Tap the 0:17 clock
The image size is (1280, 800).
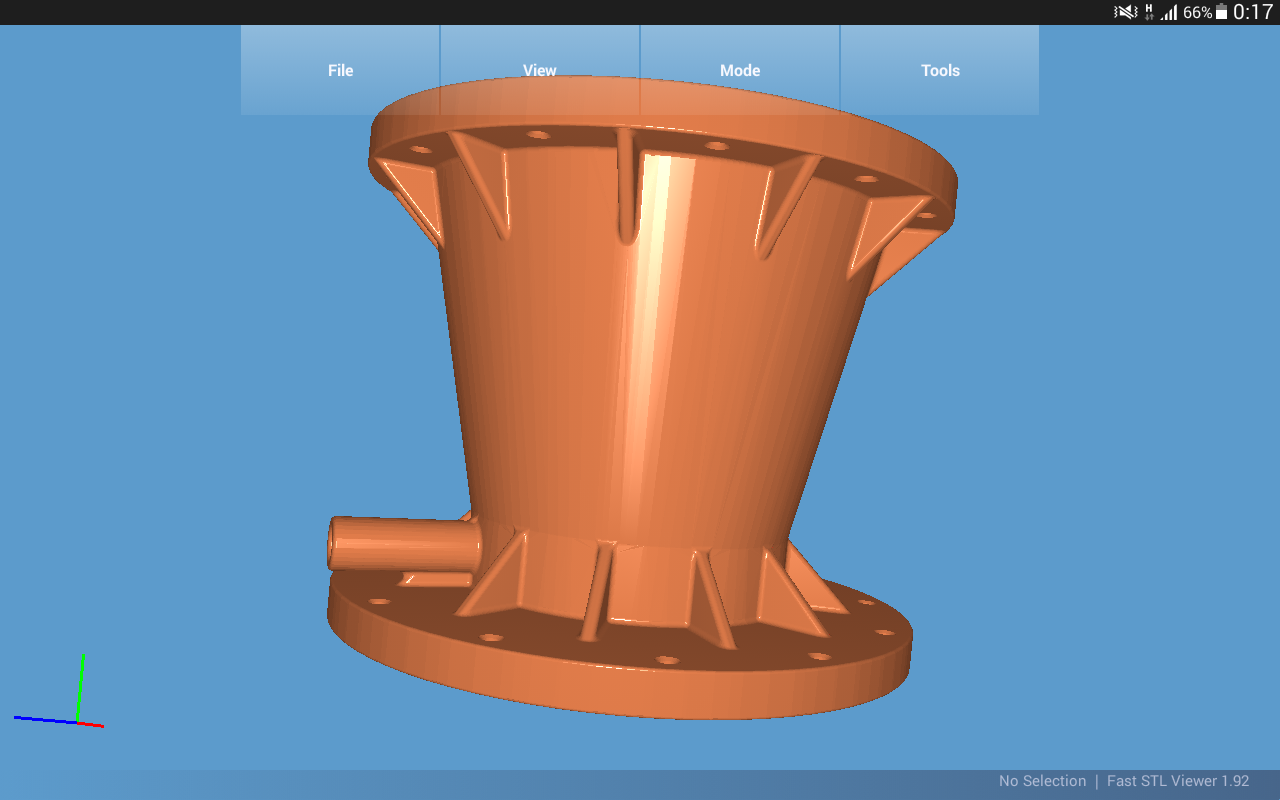click(x=1253, y=12)
